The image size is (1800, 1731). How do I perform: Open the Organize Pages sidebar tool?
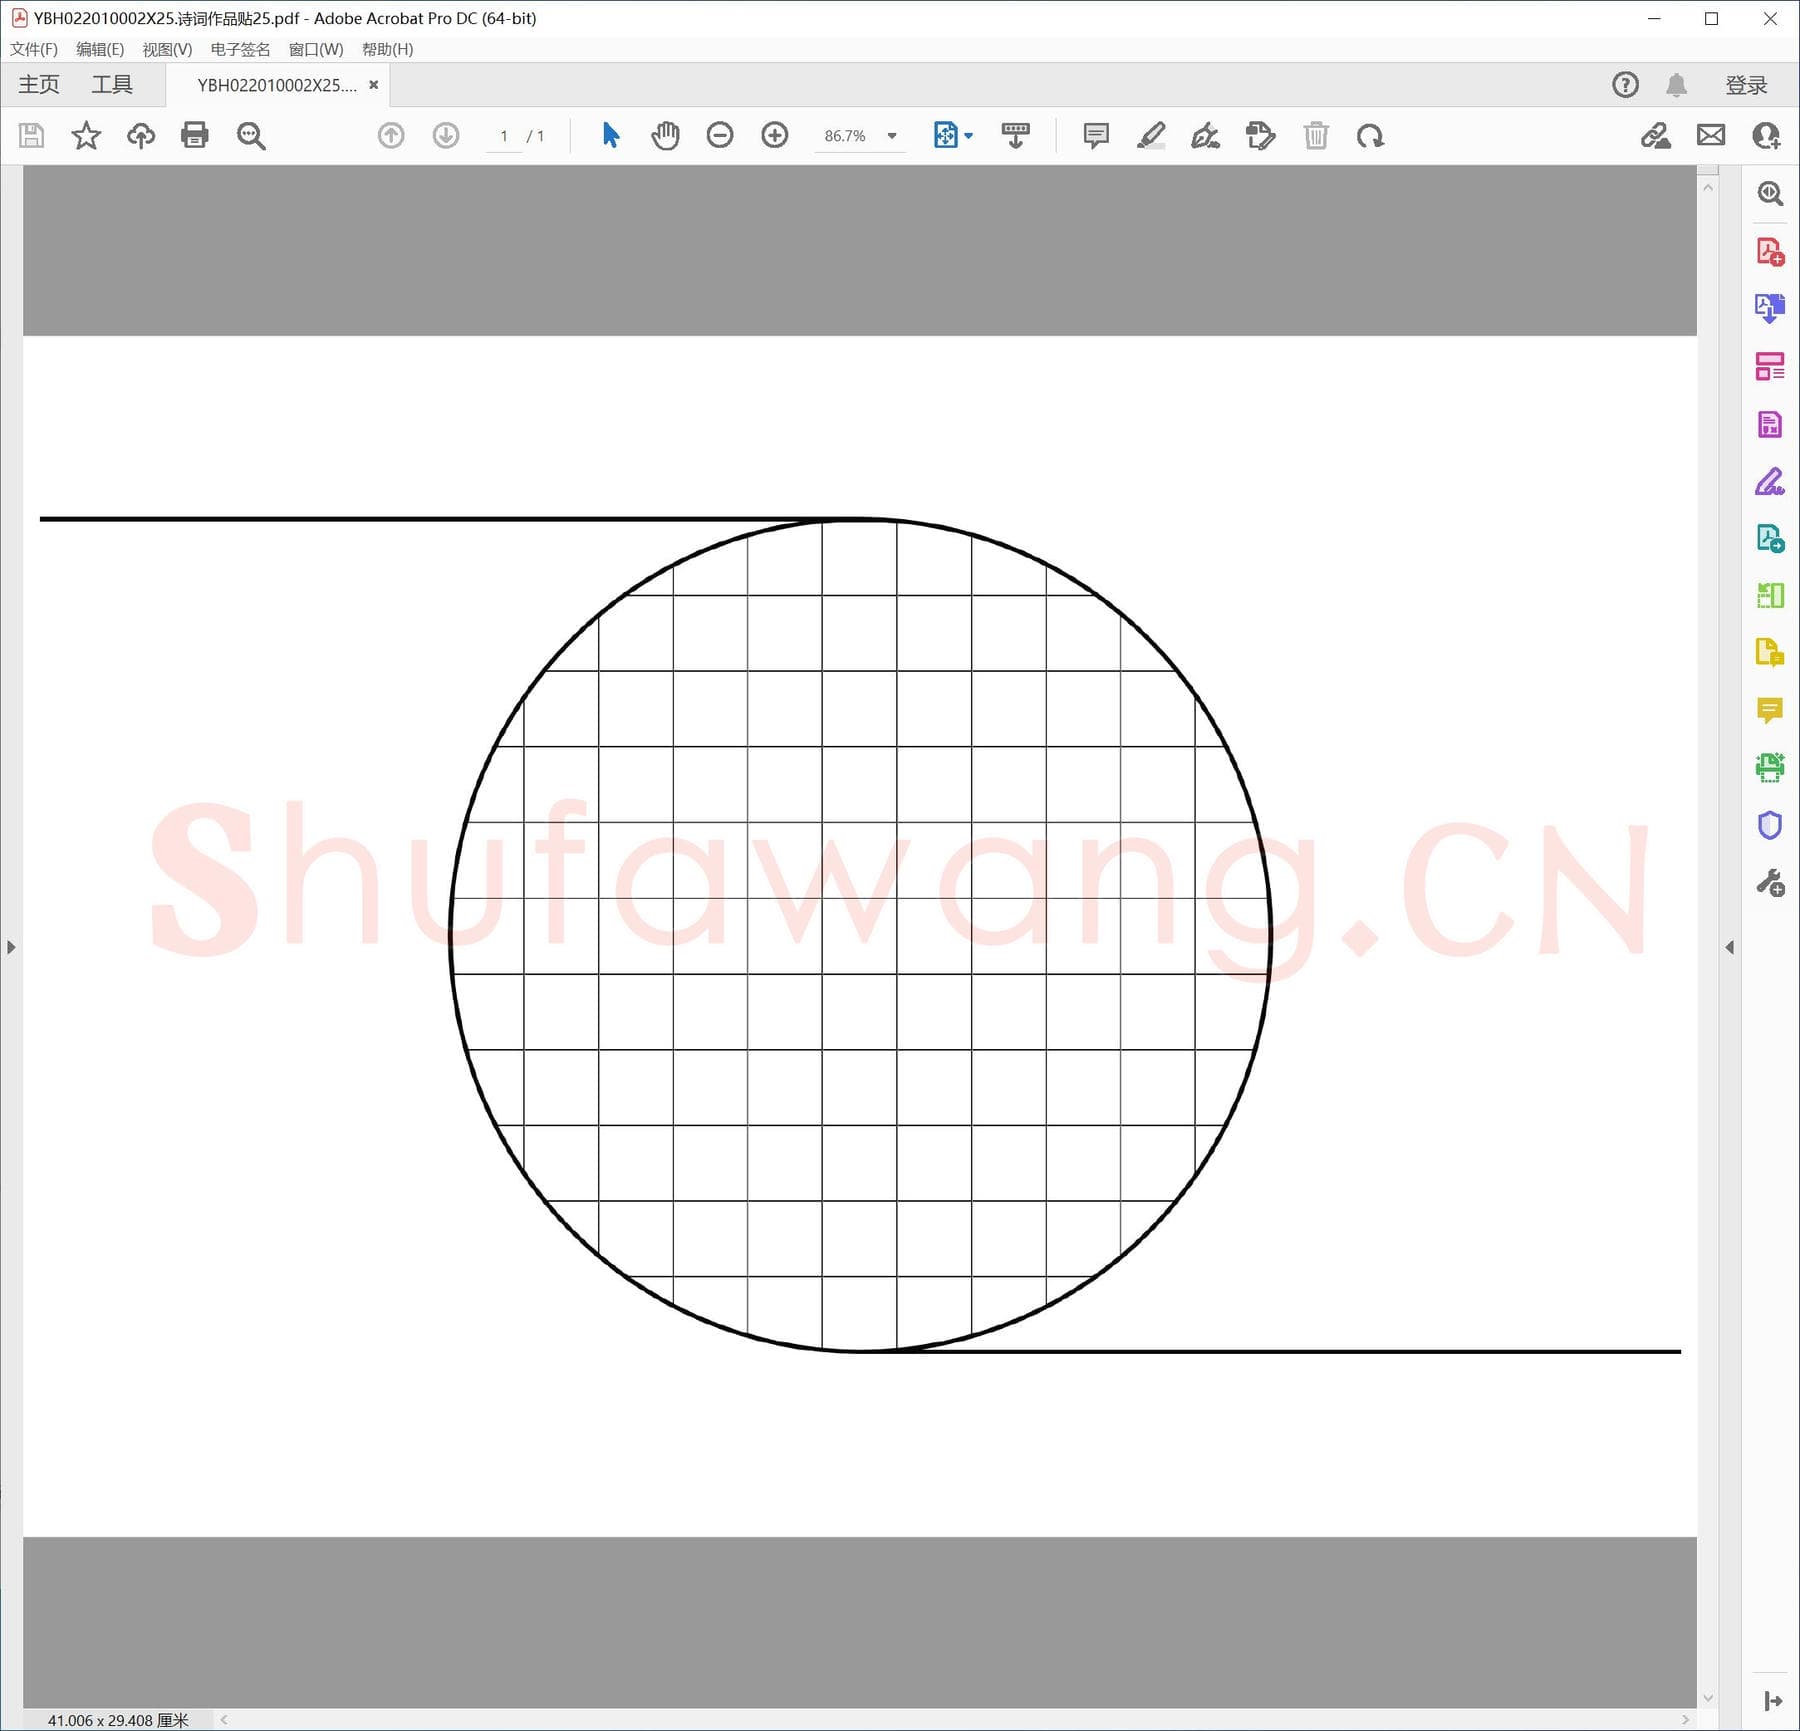1770,366
